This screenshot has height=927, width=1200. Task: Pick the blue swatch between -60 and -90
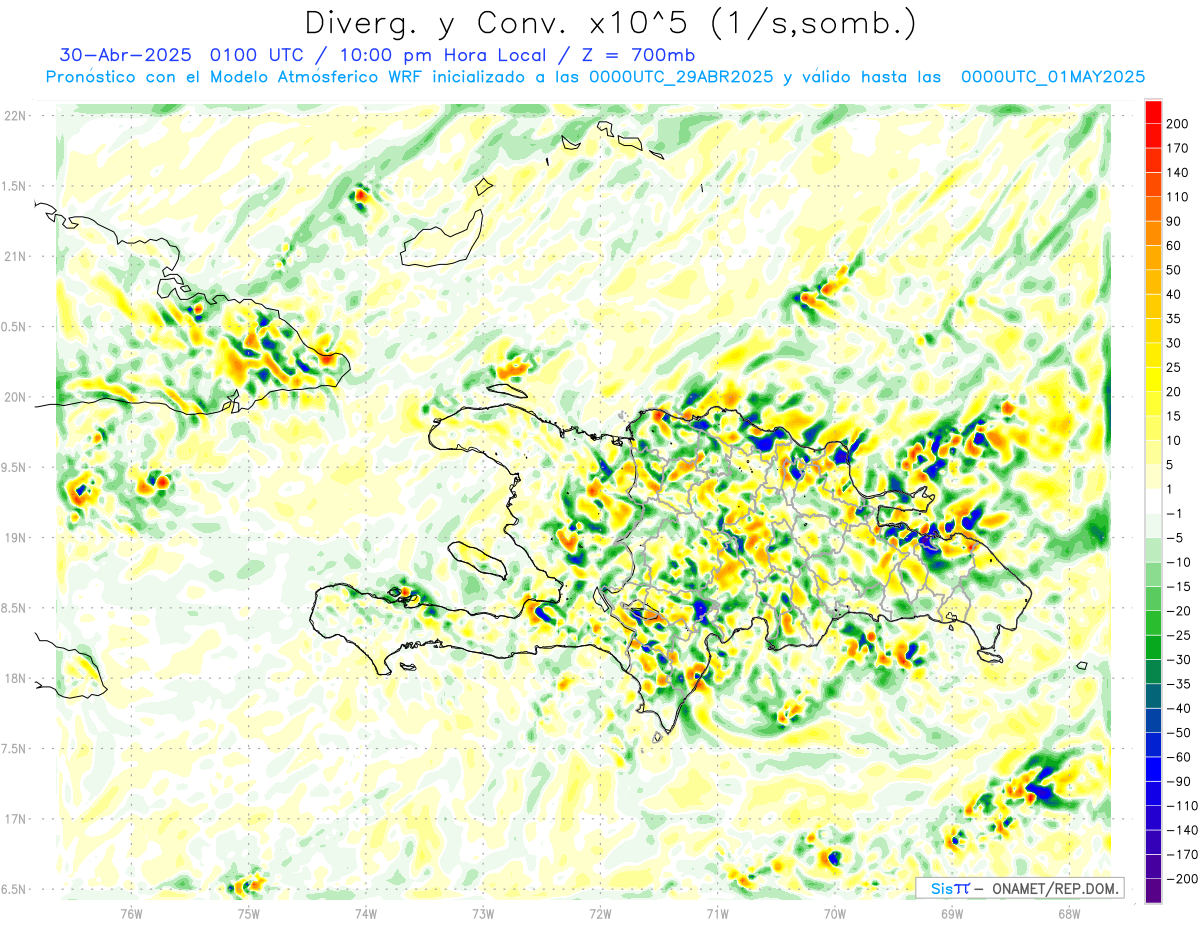tap(1153, 769)
